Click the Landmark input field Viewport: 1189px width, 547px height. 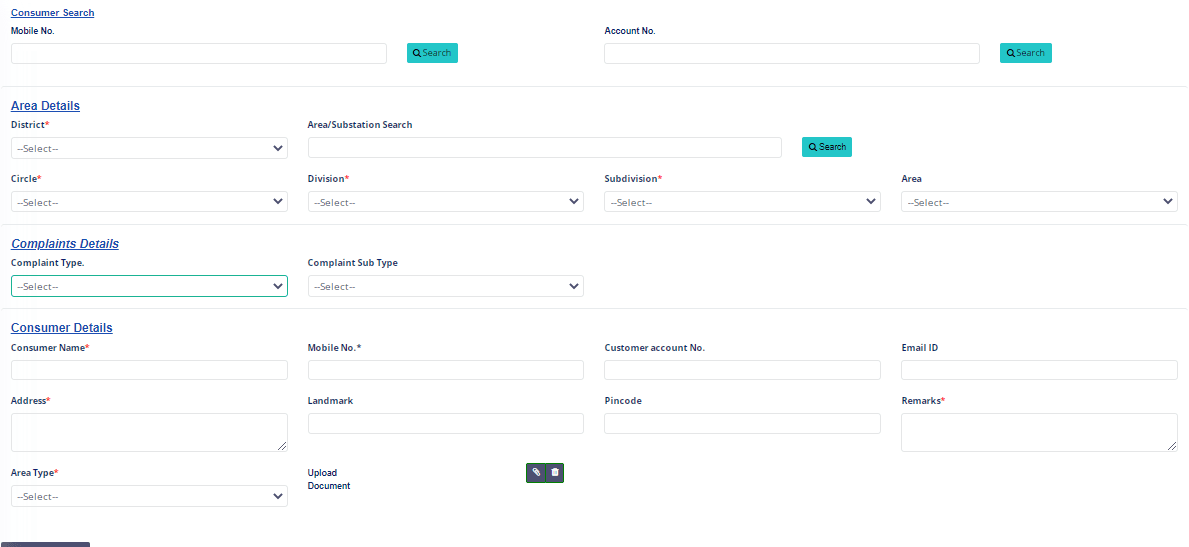tap(445, 423)
